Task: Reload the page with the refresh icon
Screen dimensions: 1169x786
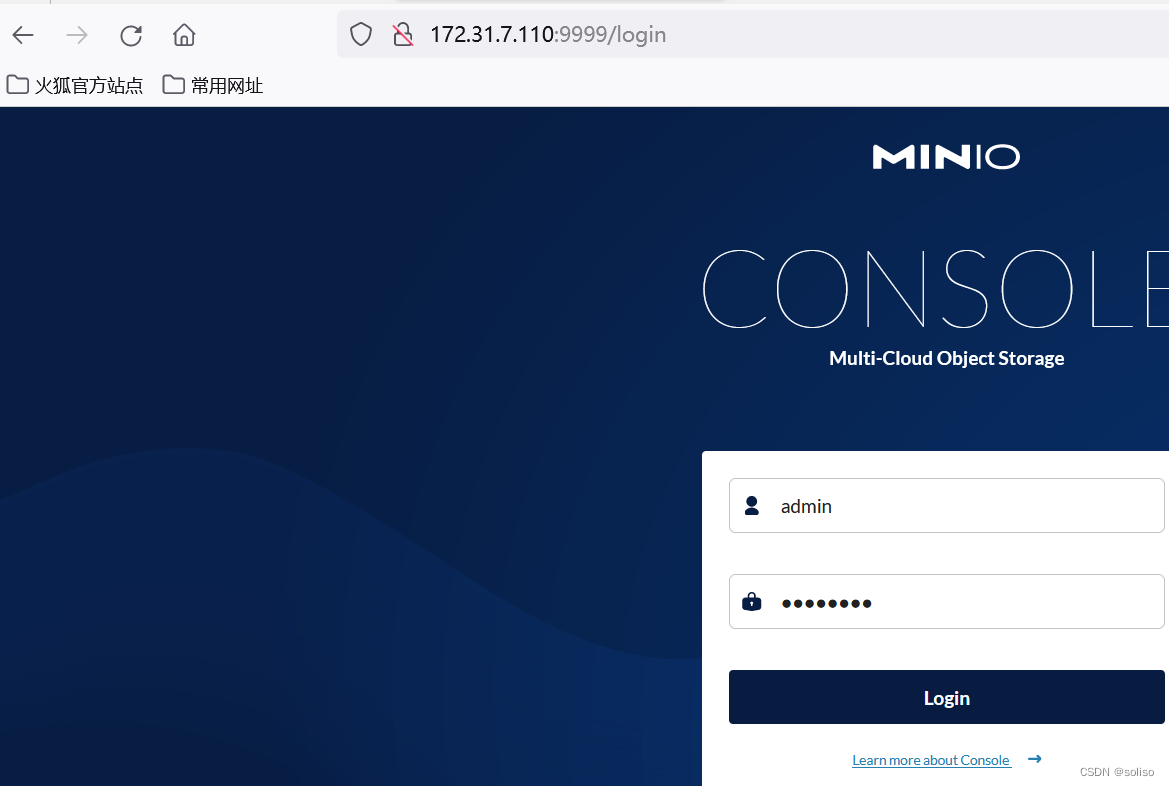Action: point(131,35)
